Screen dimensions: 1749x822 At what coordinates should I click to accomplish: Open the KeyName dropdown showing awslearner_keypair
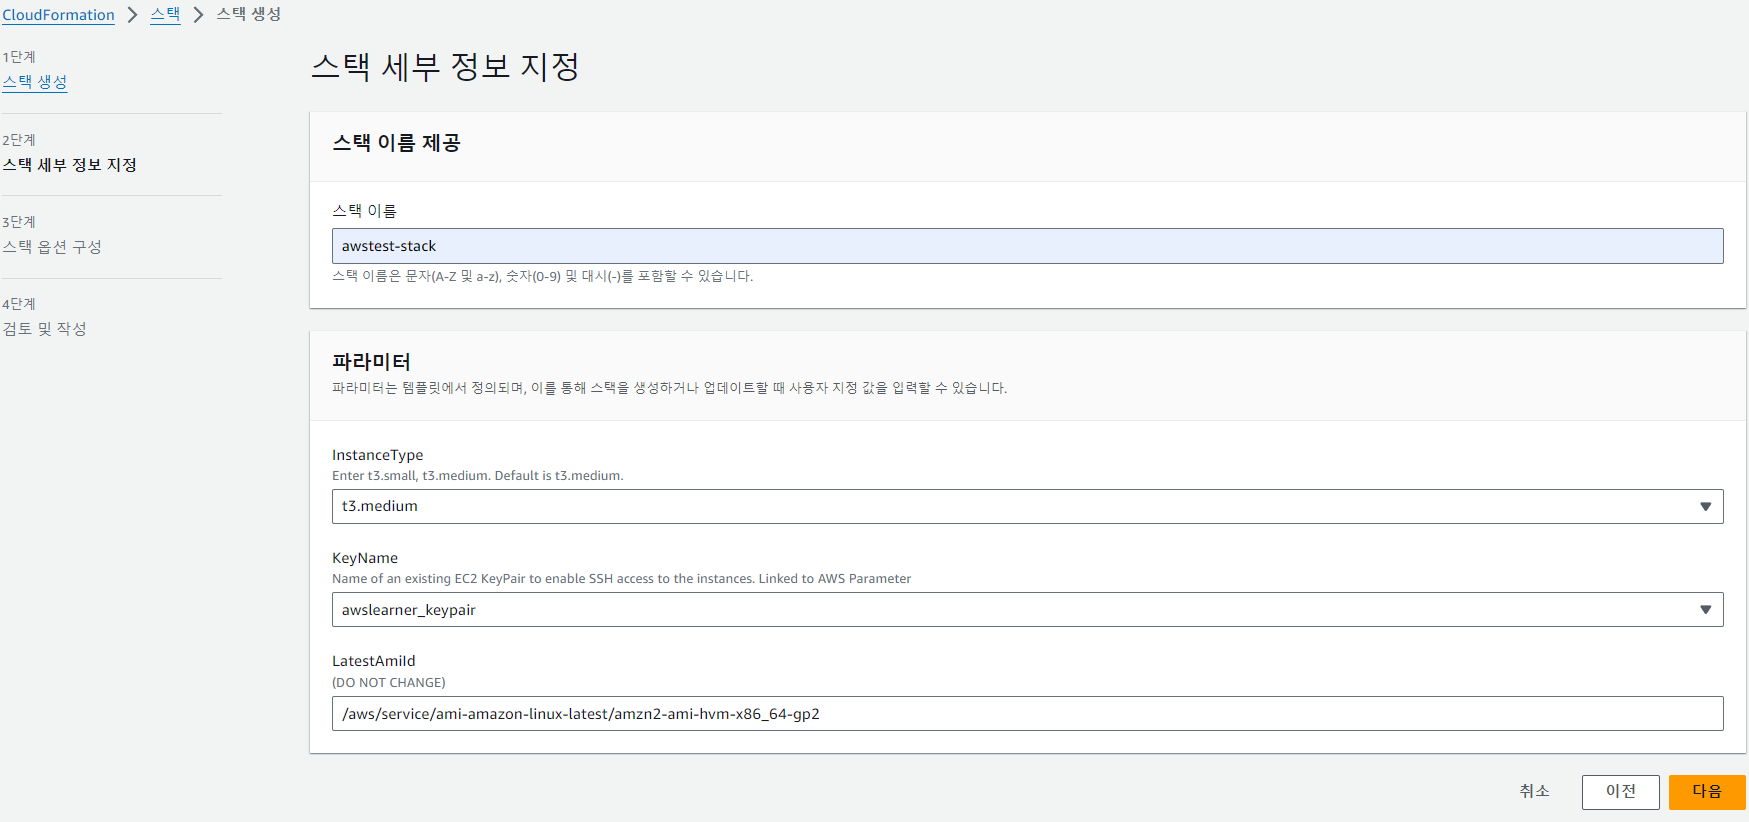coord(1027,610)
